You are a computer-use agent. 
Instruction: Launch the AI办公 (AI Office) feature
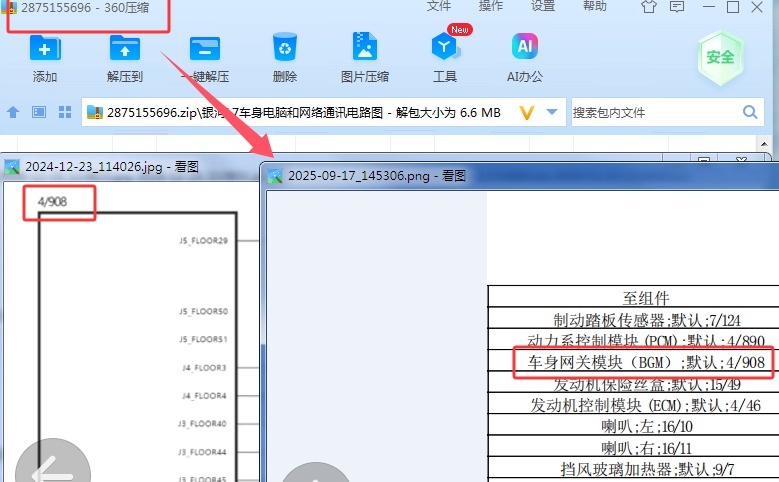[525, 46]
